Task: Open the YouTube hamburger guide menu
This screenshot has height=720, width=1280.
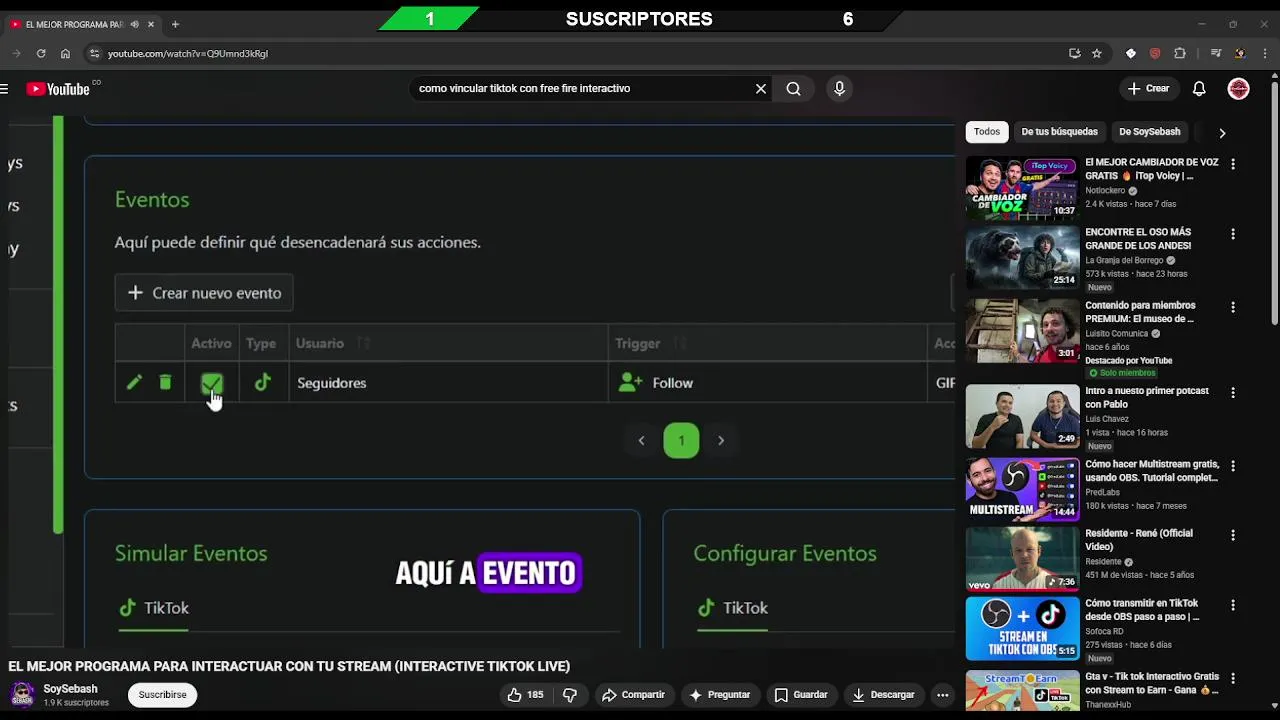Action: pos(4,89)
